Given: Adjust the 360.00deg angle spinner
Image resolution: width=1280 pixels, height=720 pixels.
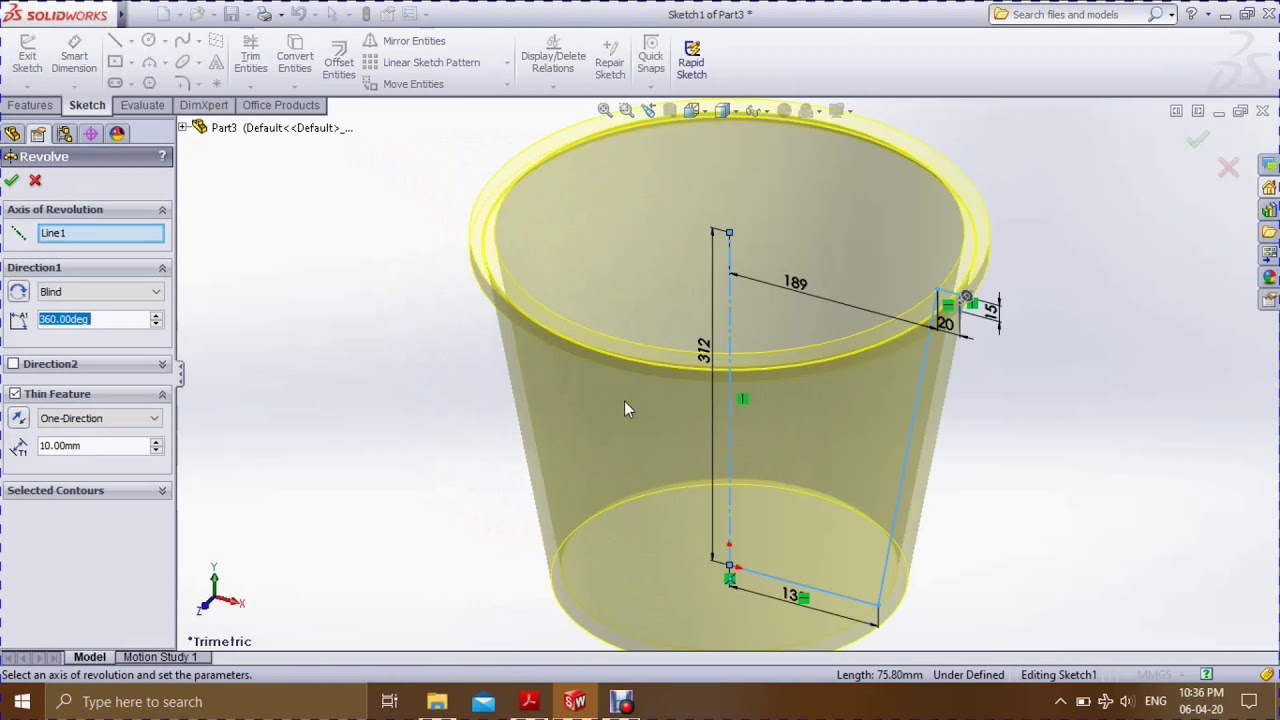Looking at the screenshot, I should [156, 319].
